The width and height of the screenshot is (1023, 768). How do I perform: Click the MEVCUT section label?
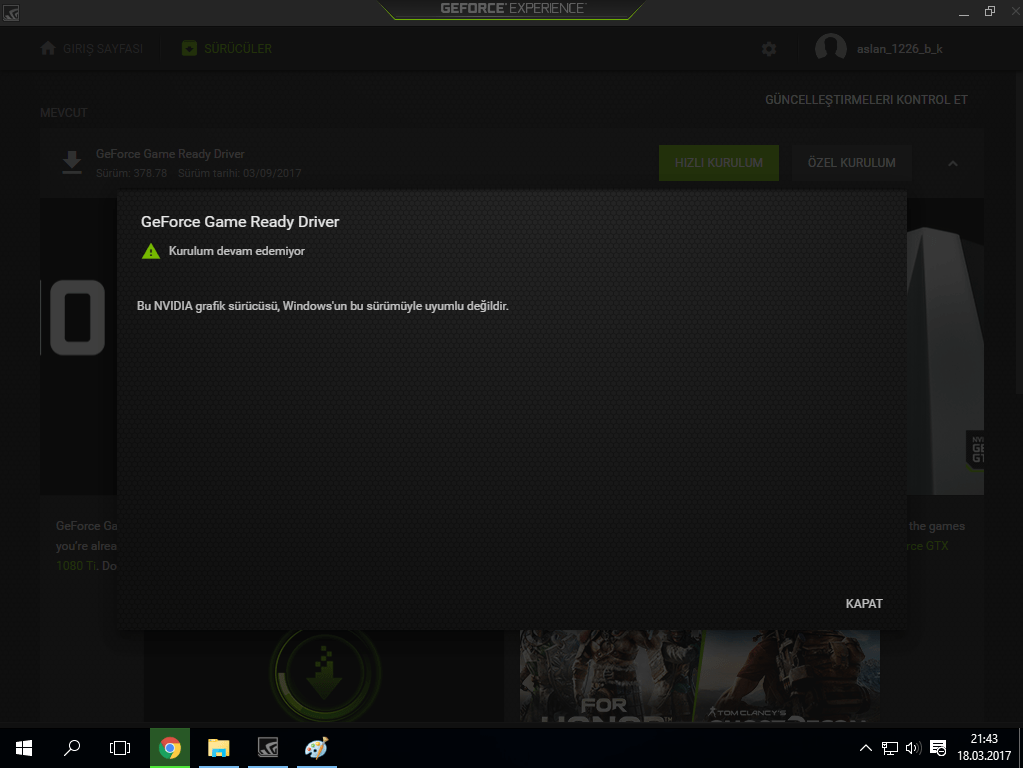64,113
